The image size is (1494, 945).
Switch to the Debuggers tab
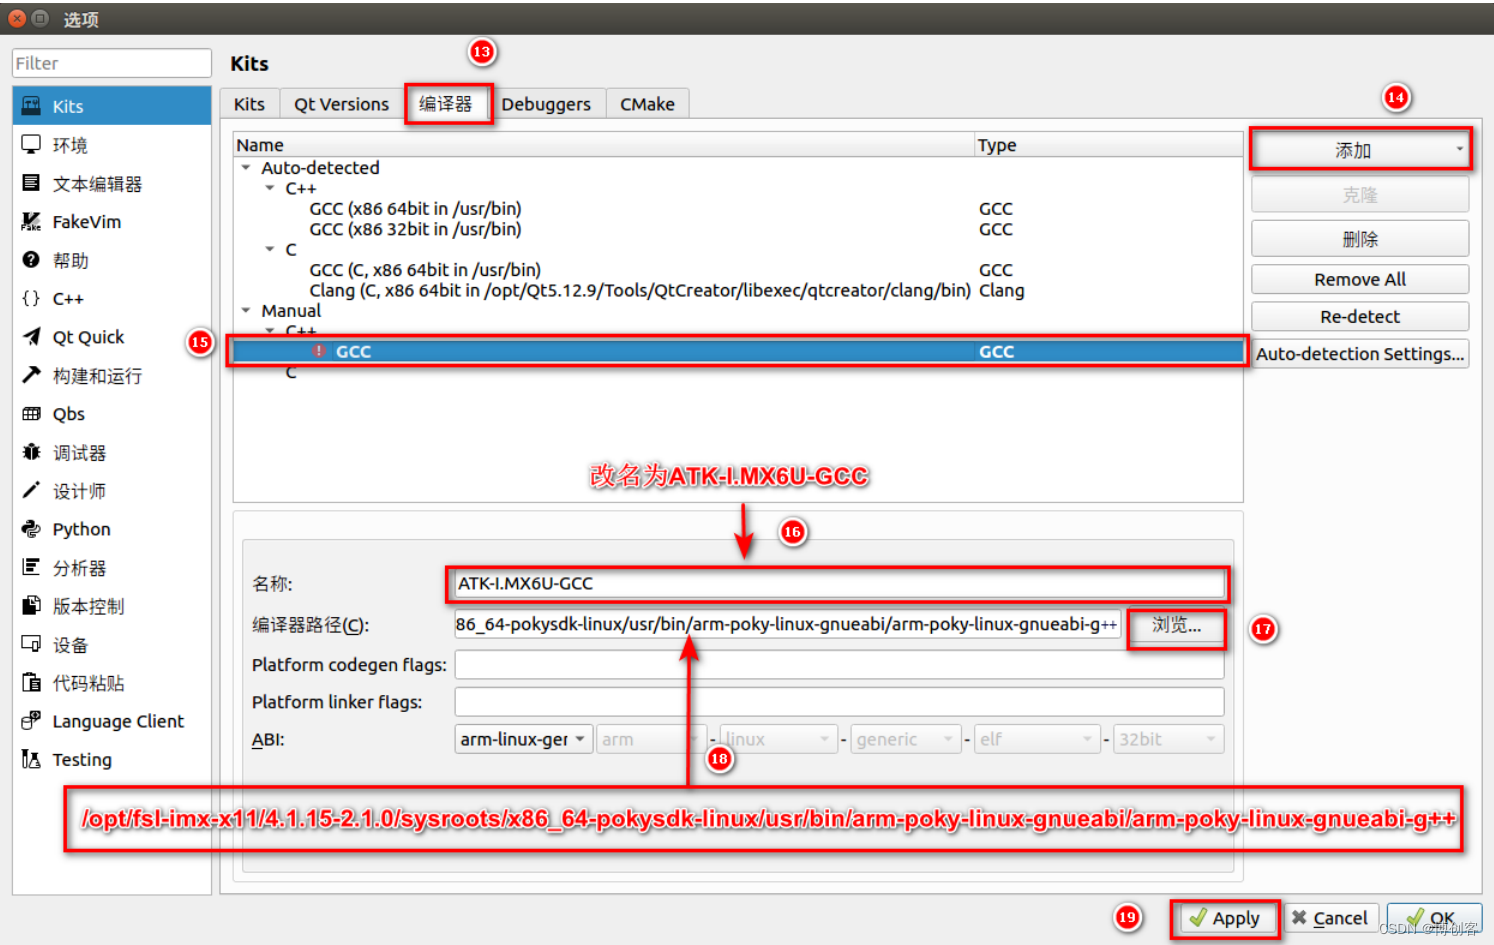(547, 103)
